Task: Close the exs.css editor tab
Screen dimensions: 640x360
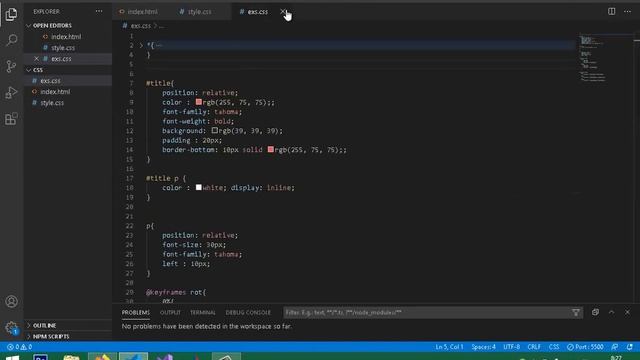Action: [283, 12]
